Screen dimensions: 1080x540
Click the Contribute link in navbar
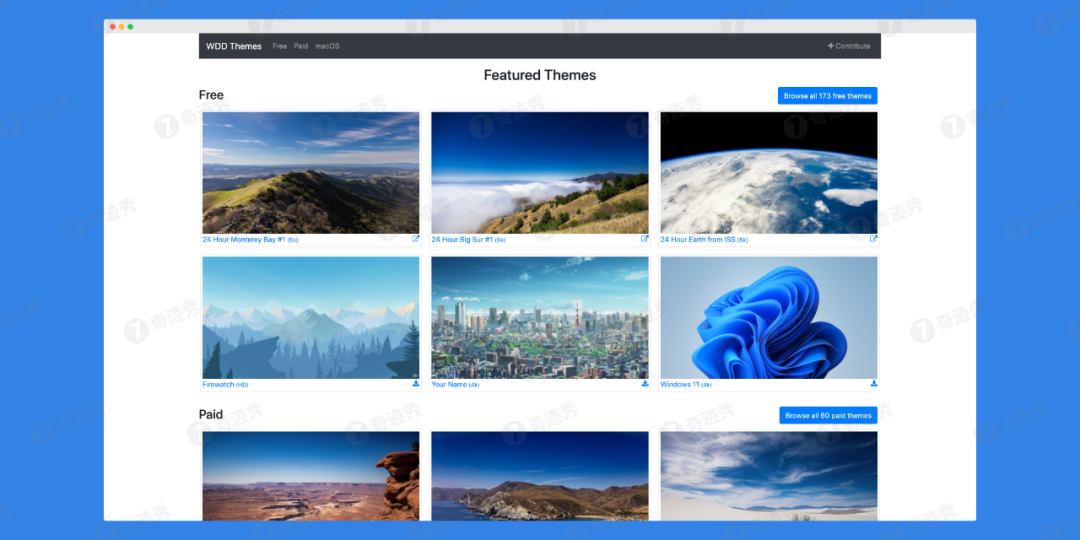pyautogui.click(x=849, y=46)
